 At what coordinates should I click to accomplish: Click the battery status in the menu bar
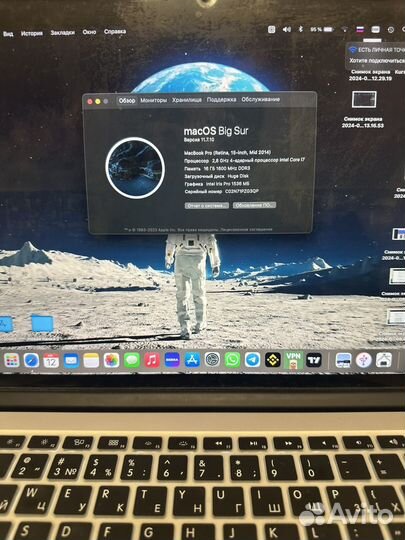click(322, 30)
